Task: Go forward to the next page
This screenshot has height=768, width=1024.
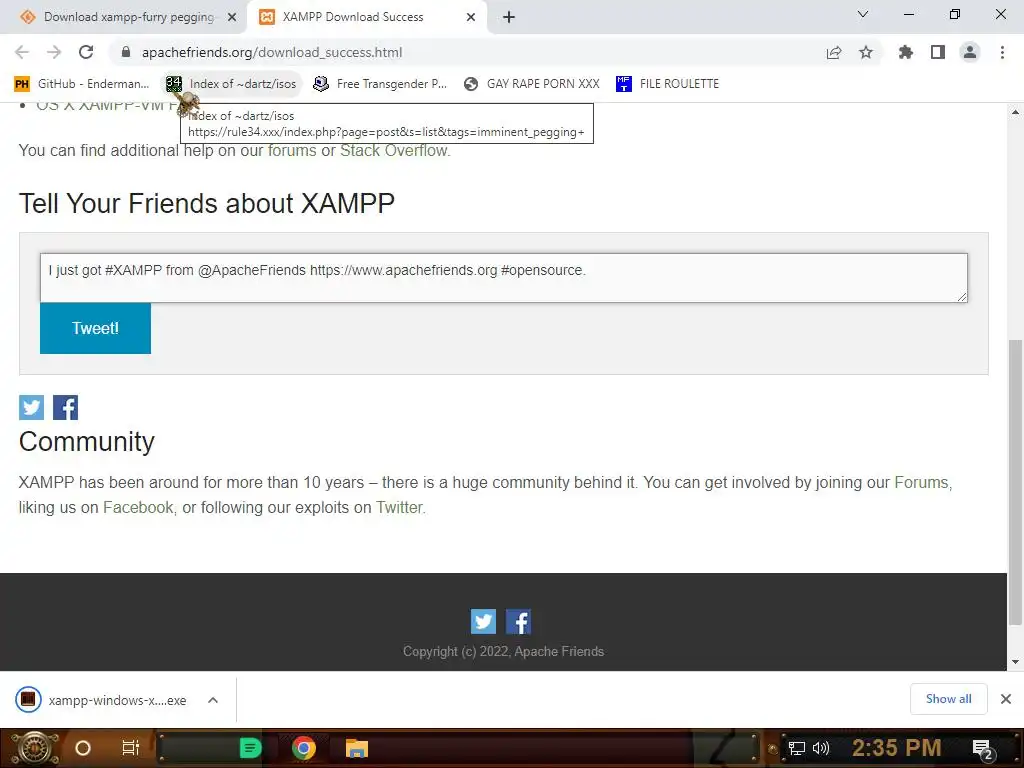Action: coord(54,52)
